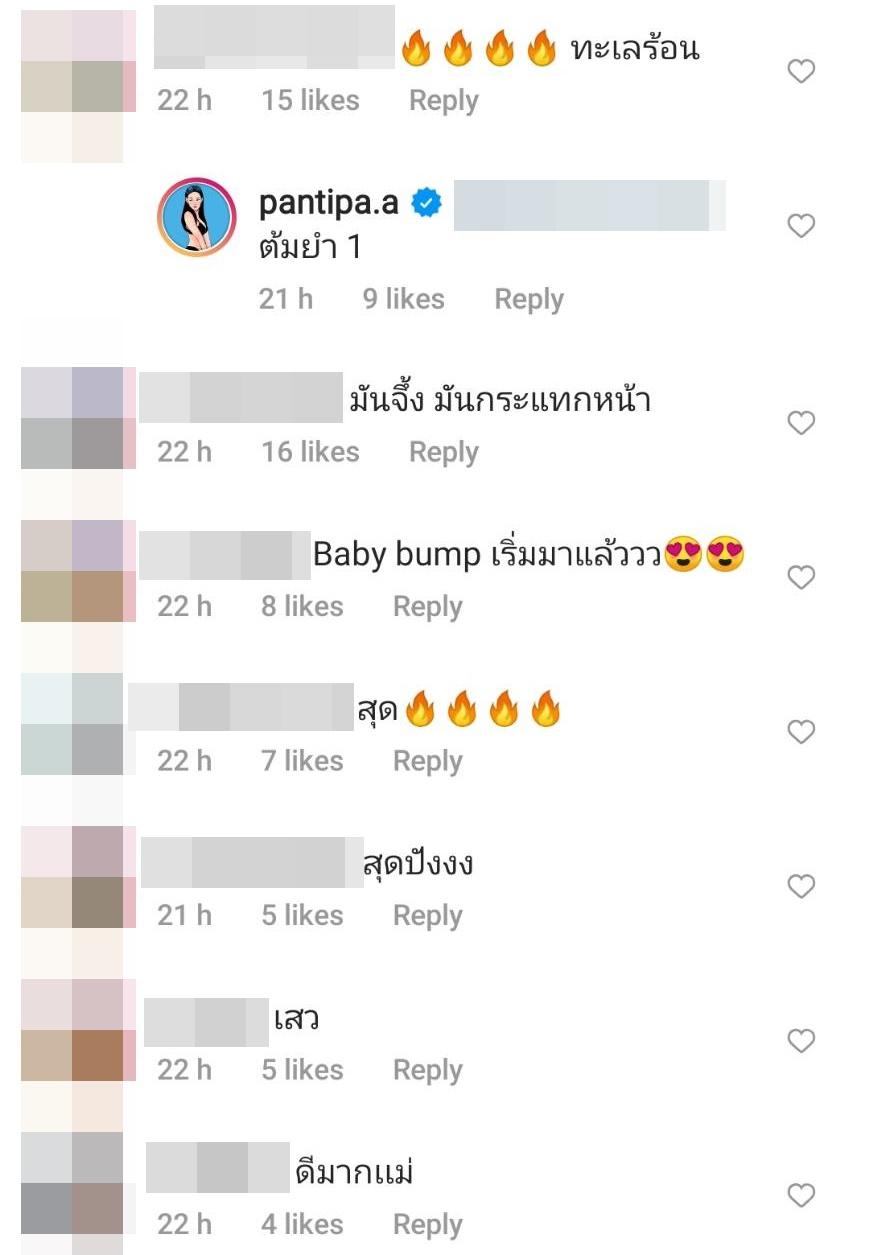The image size is (869, 1255).
Task: Heart the ดีมากแม่ comment
Action: click(x=801, y=1195)
